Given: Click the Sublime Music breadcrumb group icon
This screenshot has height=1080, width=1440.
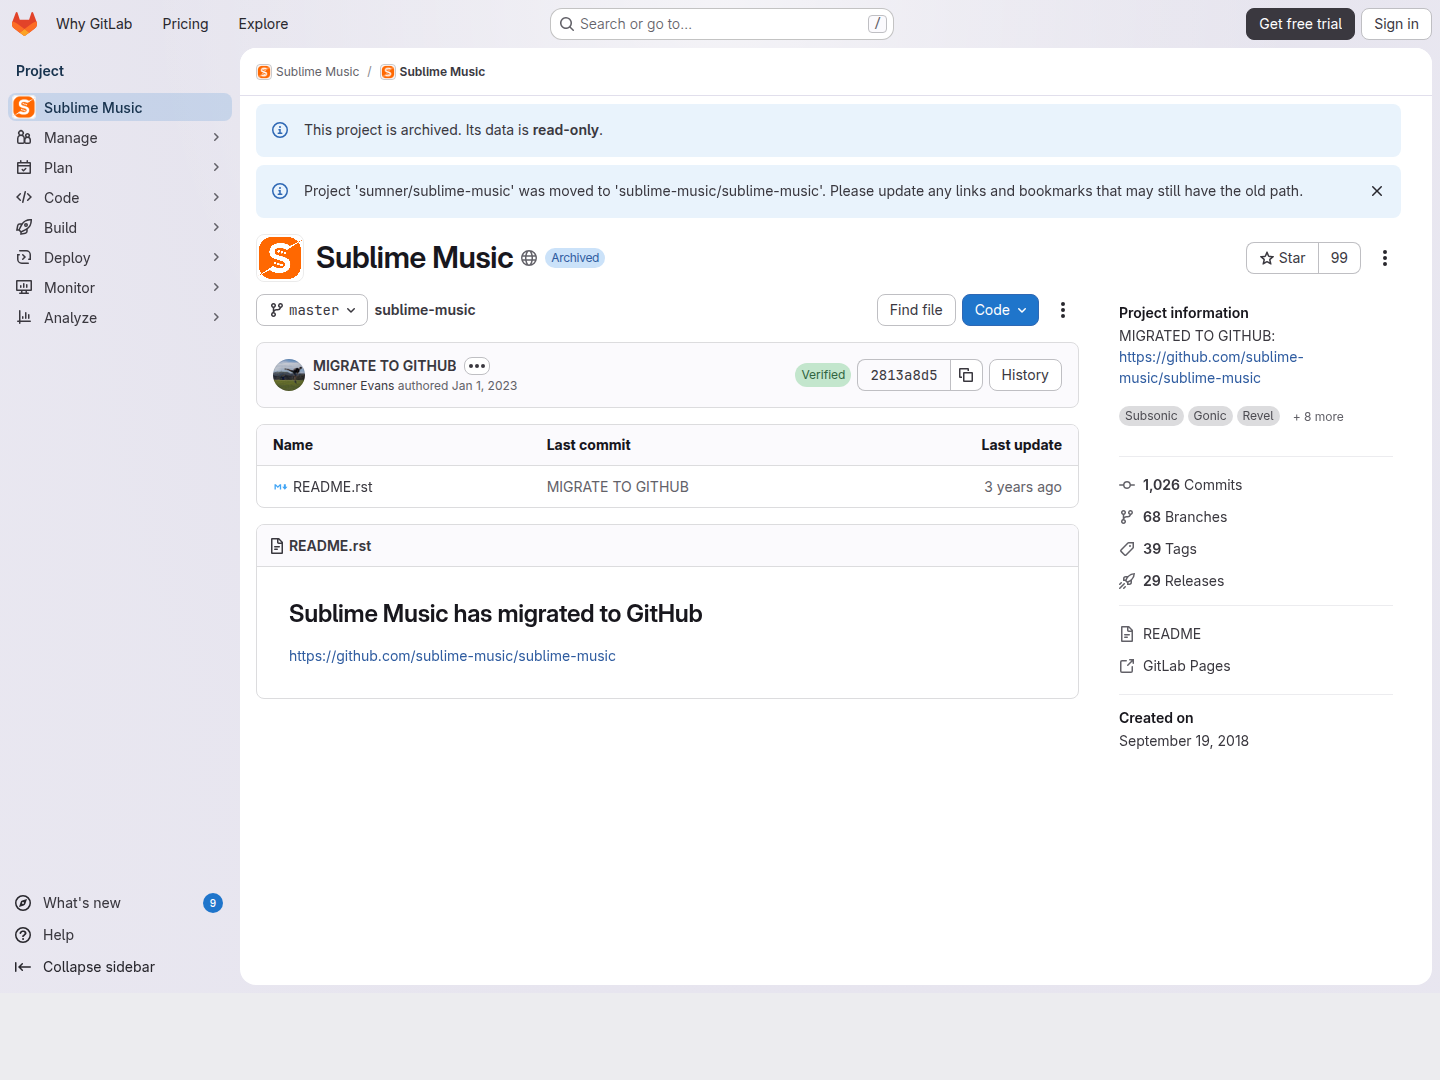Looking at the screenshot, I should (x=264, y=72).
